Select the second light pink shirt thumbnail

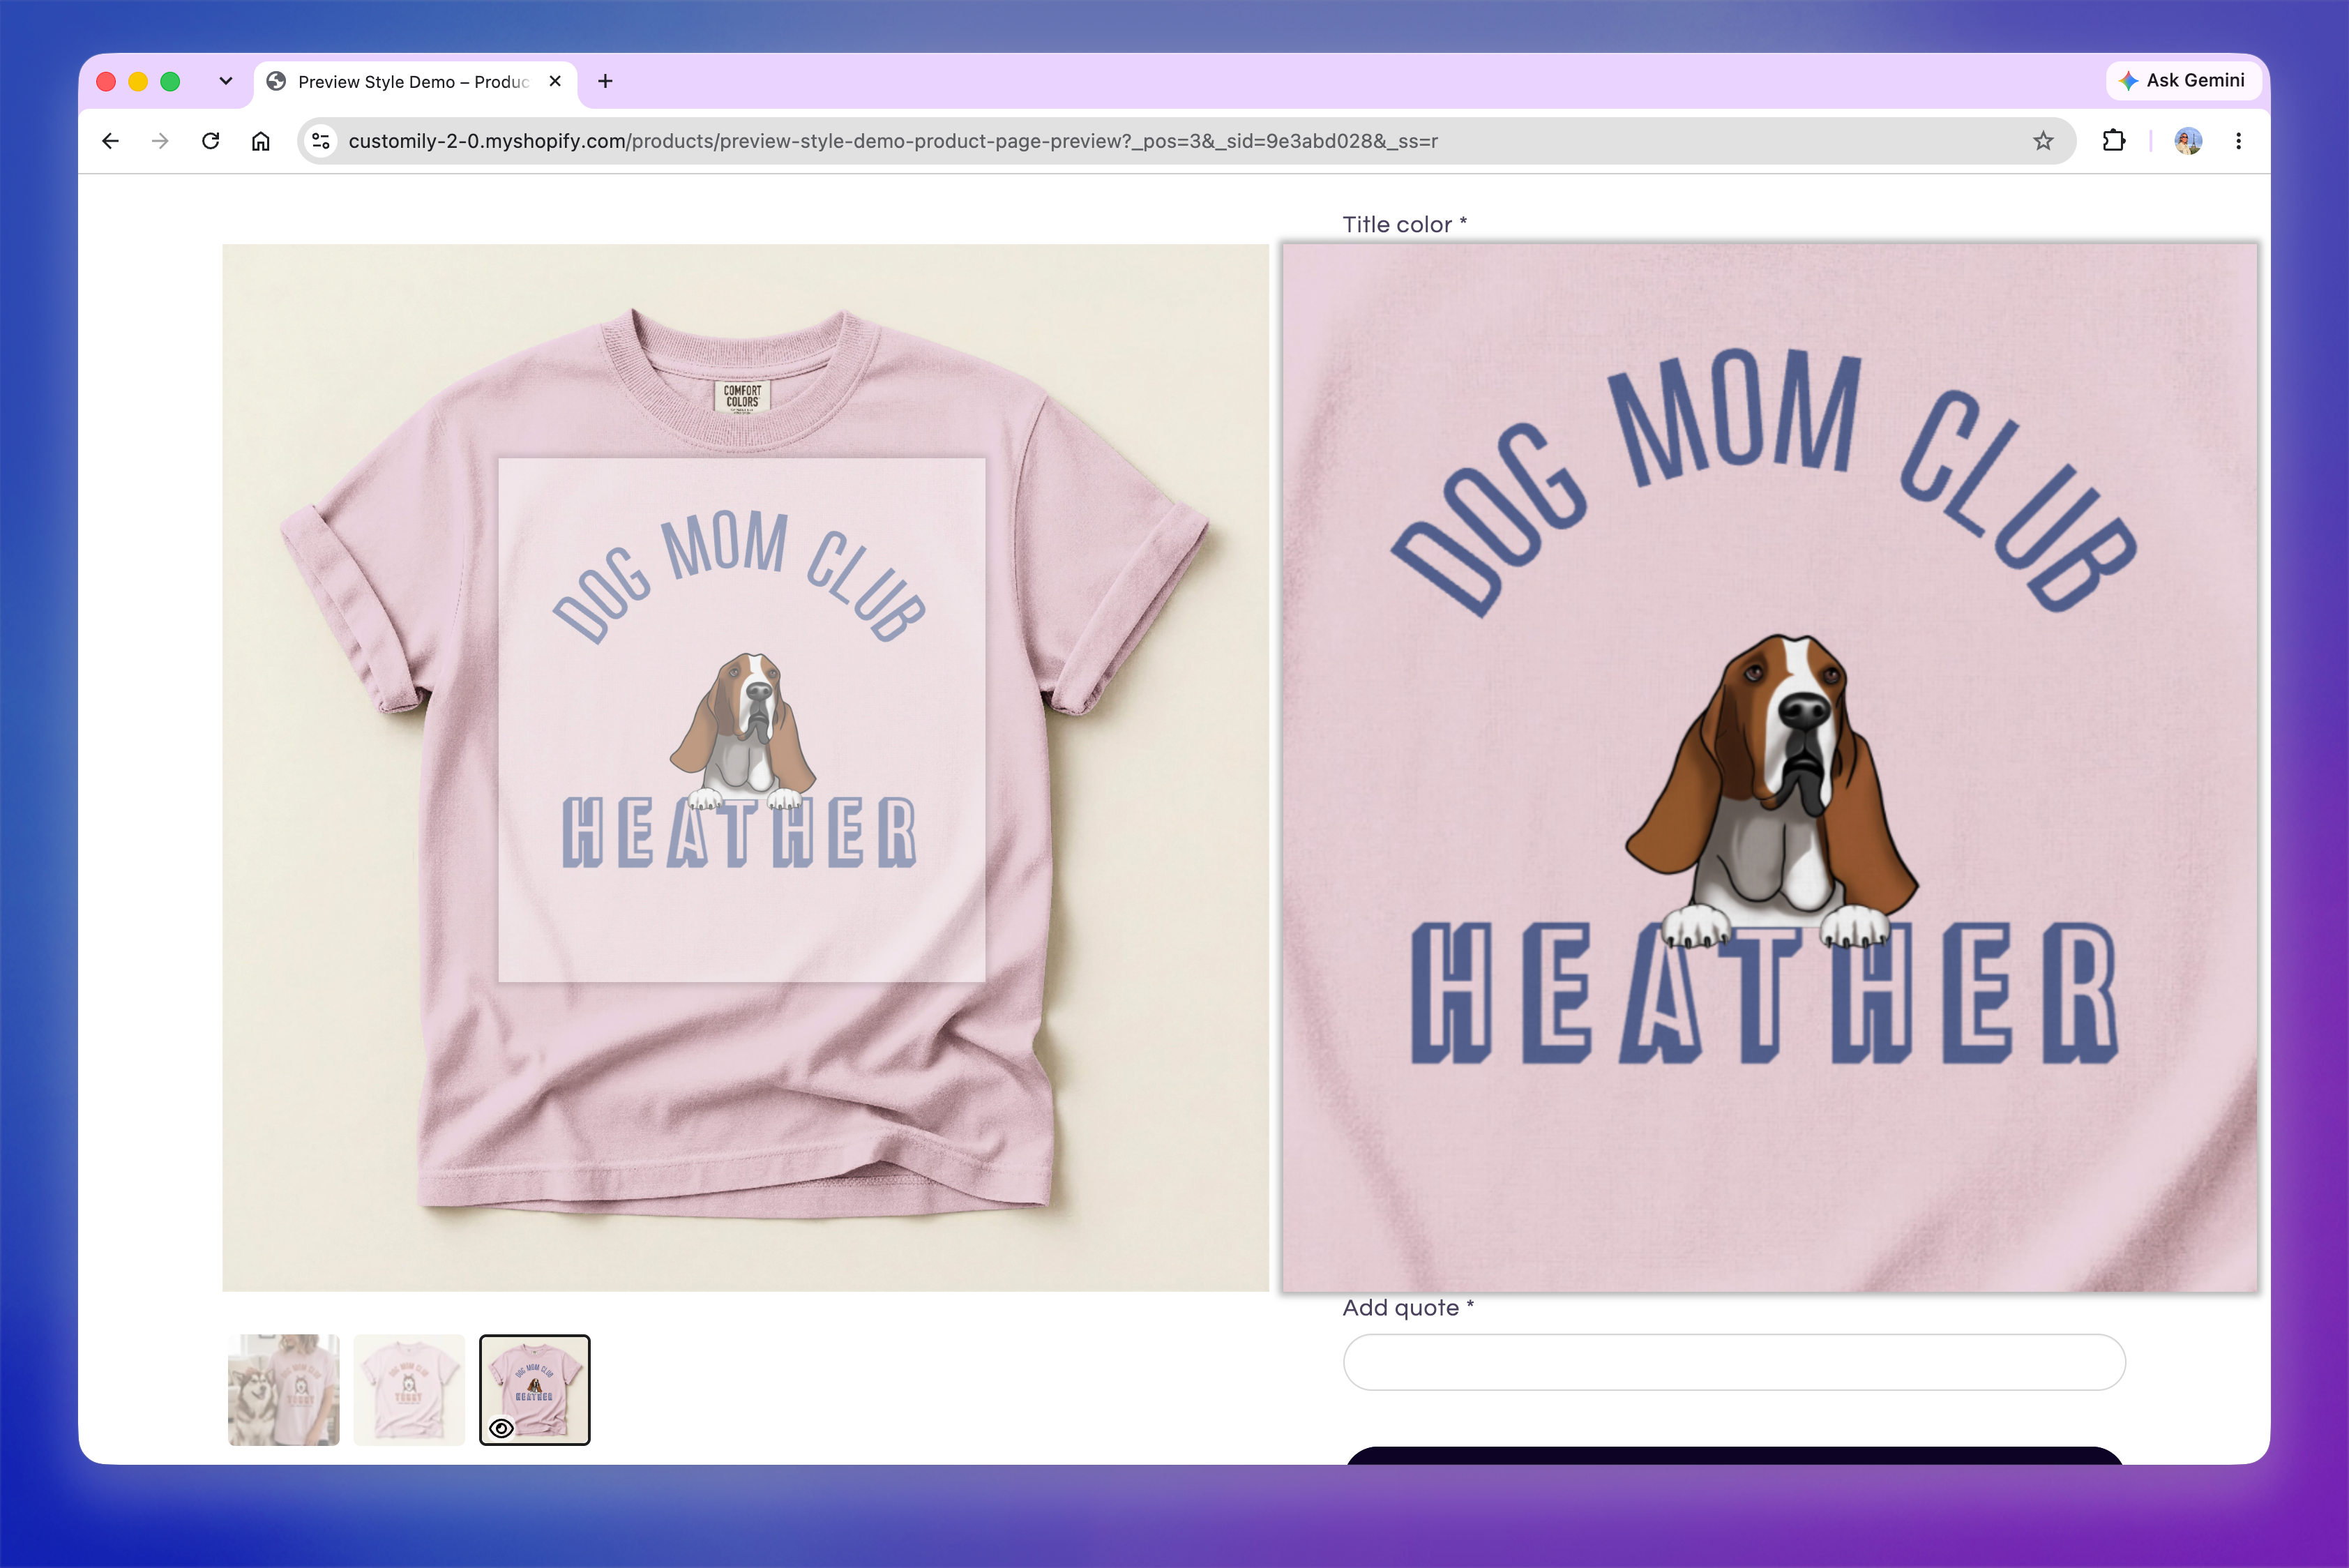(x=409, y=1390)
